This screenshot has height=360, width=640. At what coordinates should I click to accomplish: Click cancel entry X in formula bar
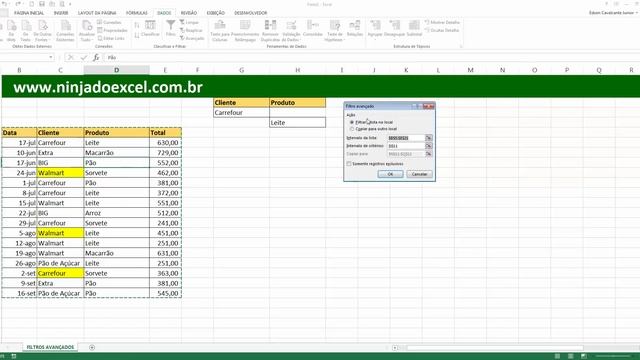[70, 58]
